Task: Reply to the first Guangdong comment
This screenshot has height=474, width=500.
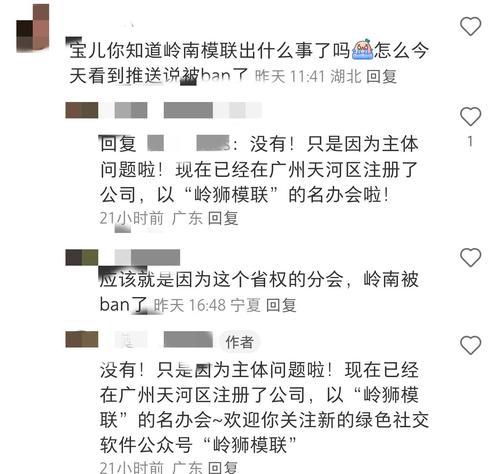Action: pyautogui.click(x=223, y=218)
